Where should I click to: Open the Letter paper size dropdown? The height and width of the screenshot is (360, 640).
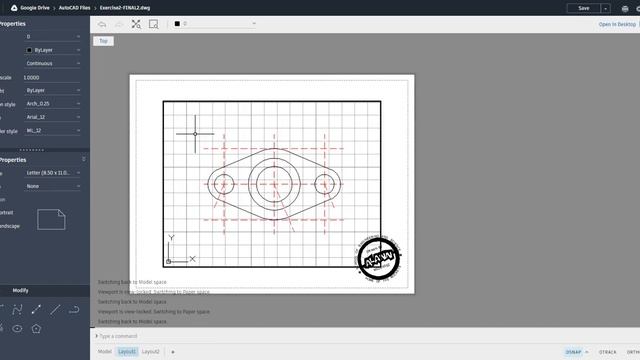(x=53, y=173)
